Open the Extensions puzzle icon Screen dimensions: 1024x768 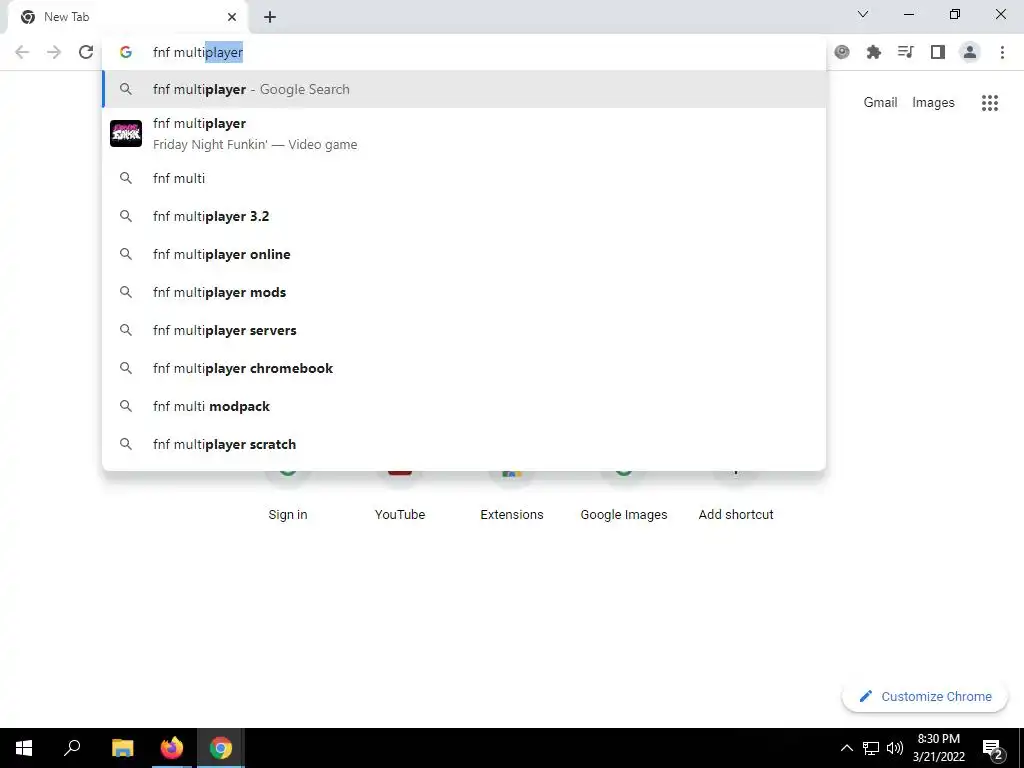pos(873,52)
